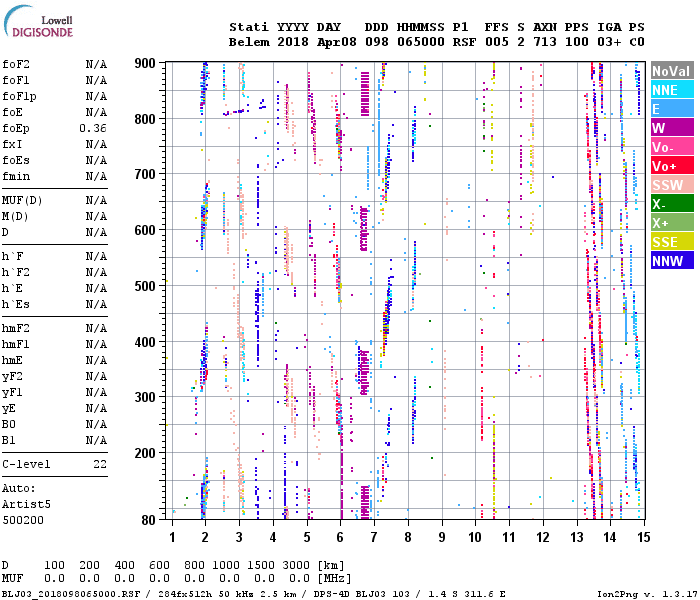Click the 065000 time value

pos(421,42)
